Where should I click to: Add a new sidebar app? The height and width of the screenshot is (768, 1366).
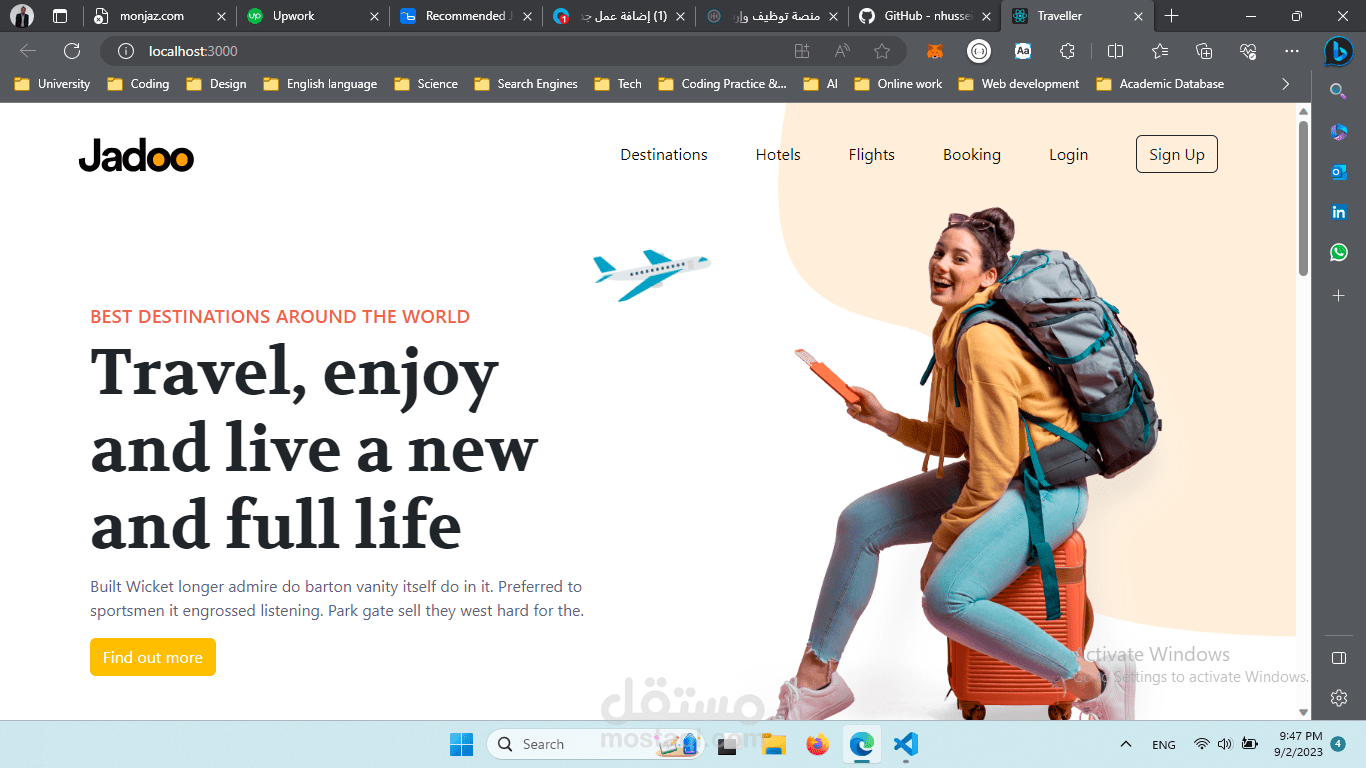tap(1339, 296)
